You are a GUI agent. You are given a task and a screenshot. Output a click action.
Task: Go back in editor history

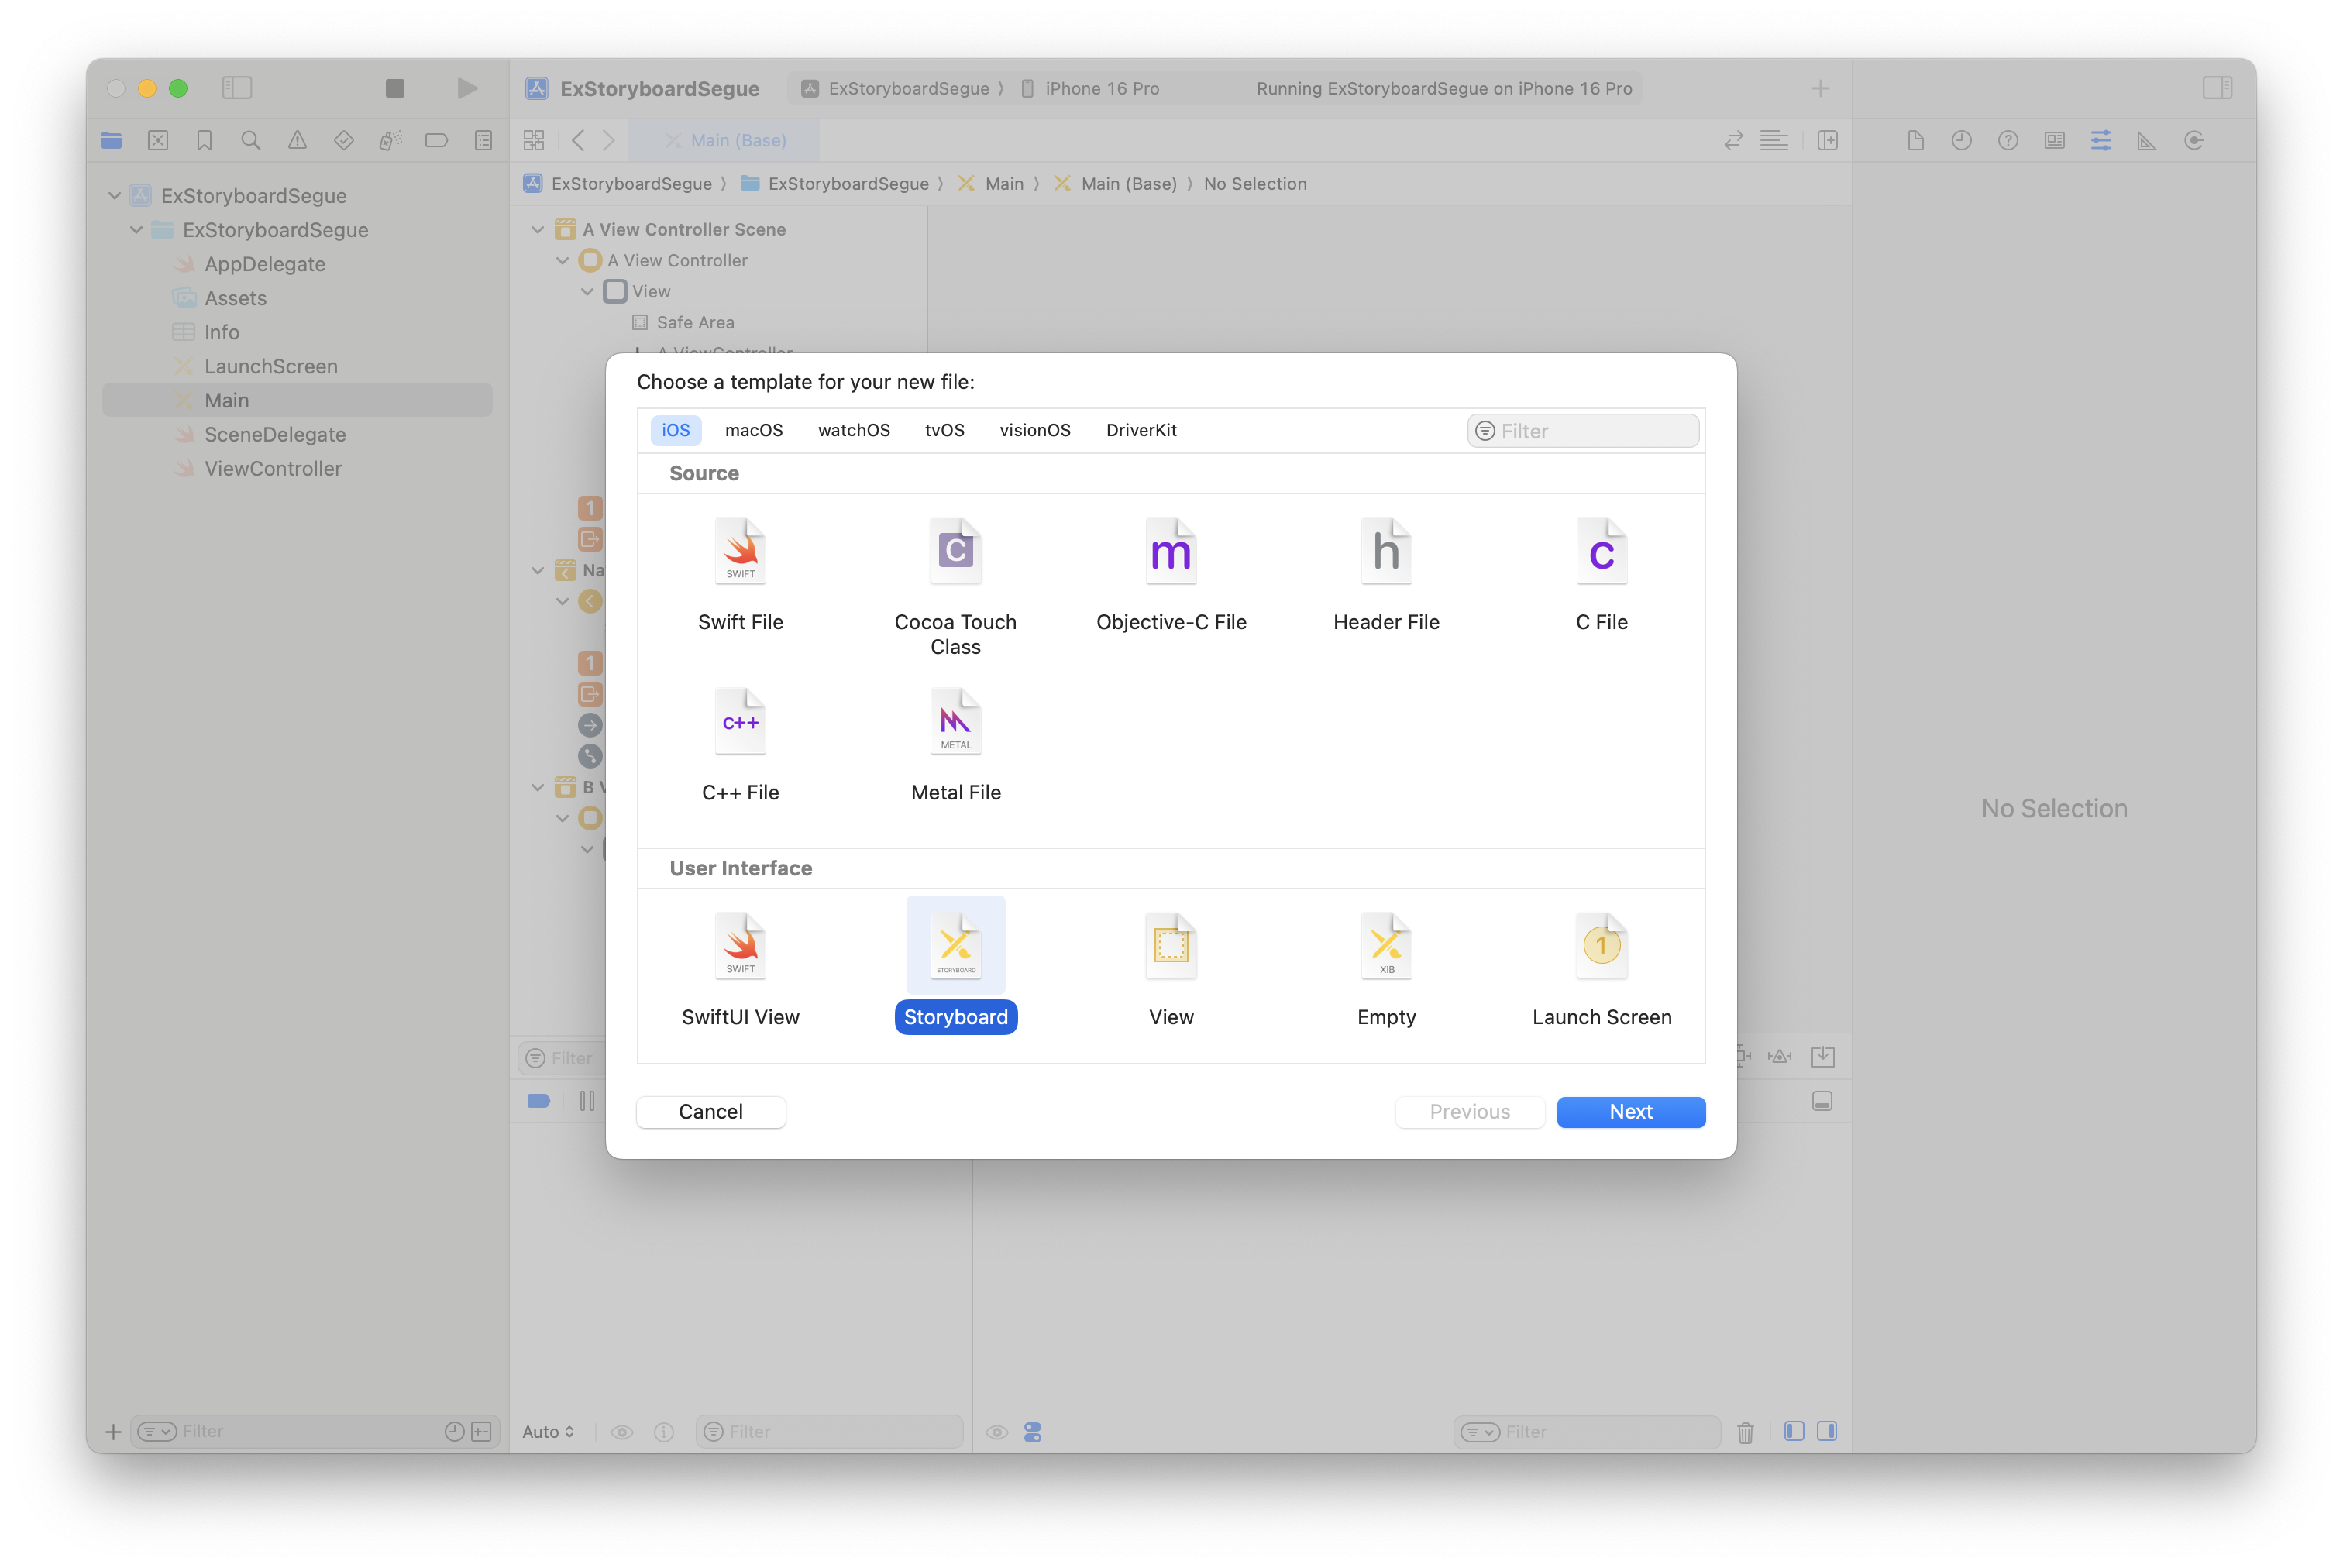tap(578, 141)
